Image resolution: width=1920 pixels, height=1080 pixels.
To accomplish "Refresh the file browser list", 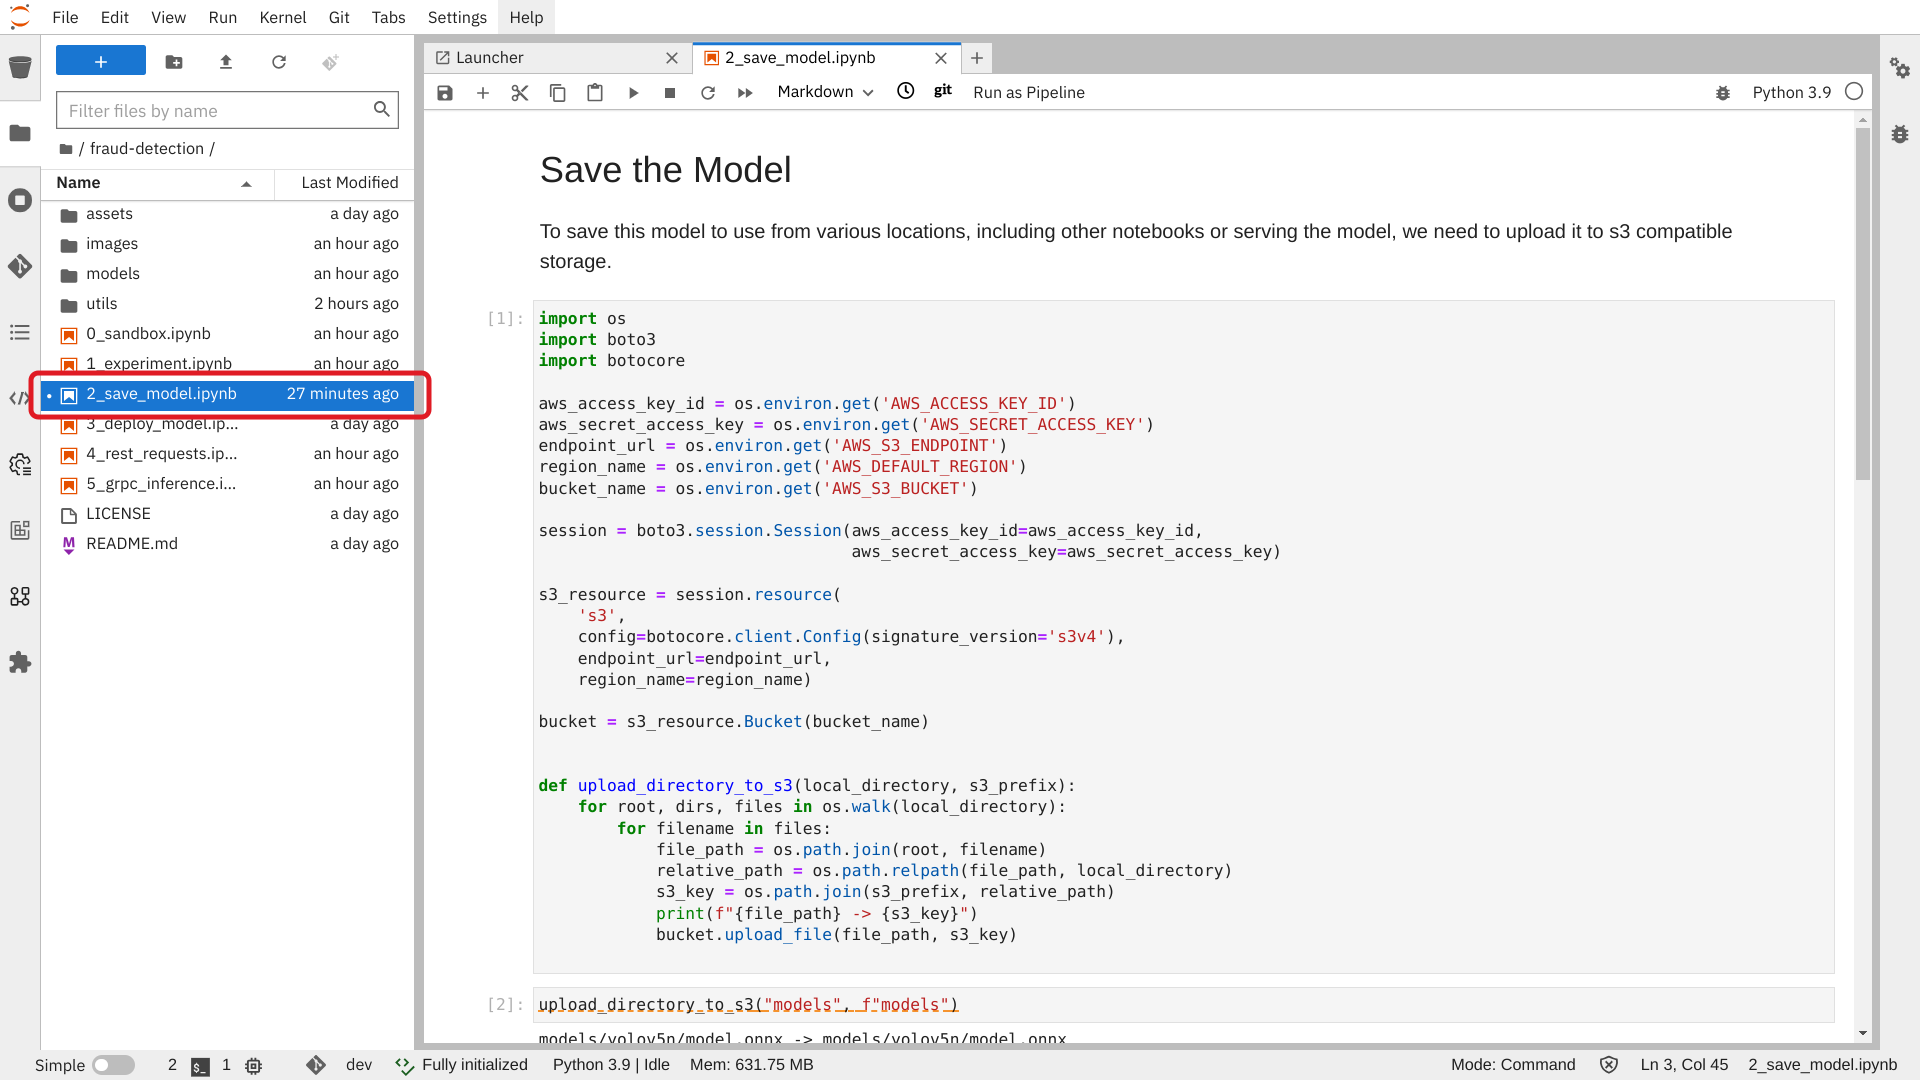I will (279, 62).
